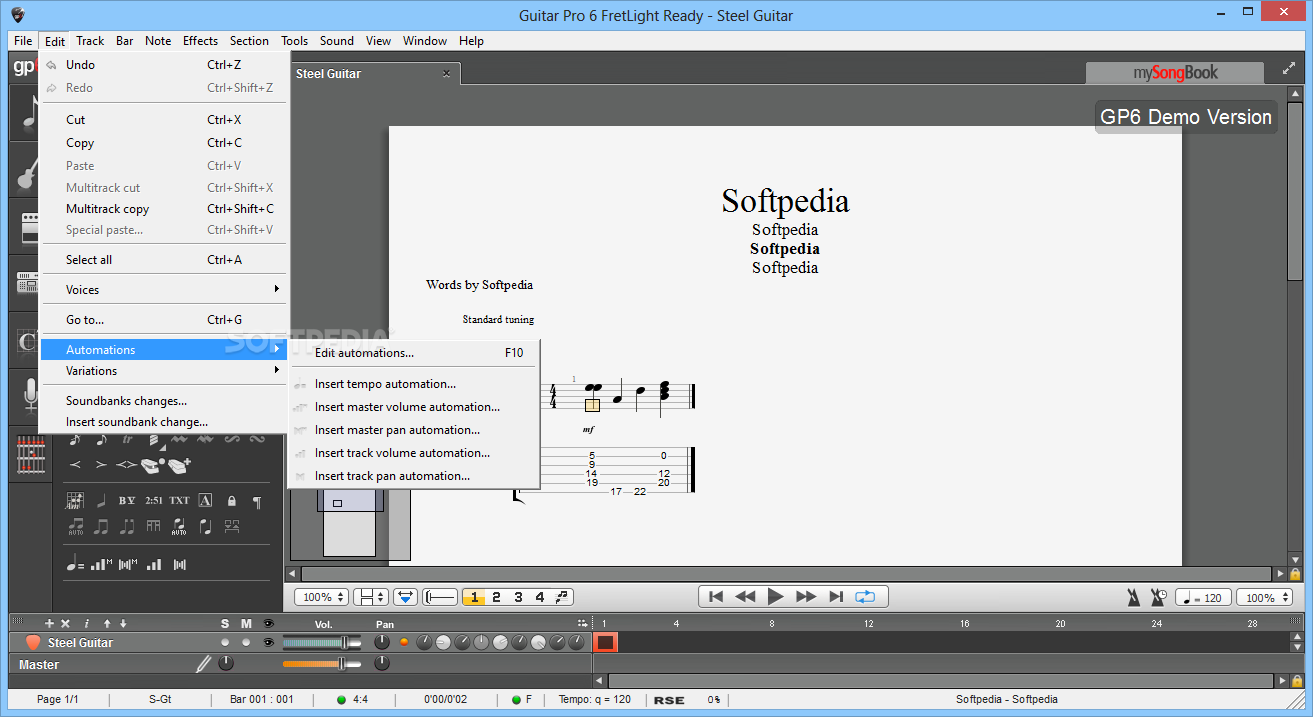Add a new track with plus icon
The width and height of the screenshot is (1313, 717).
point(49,623)
